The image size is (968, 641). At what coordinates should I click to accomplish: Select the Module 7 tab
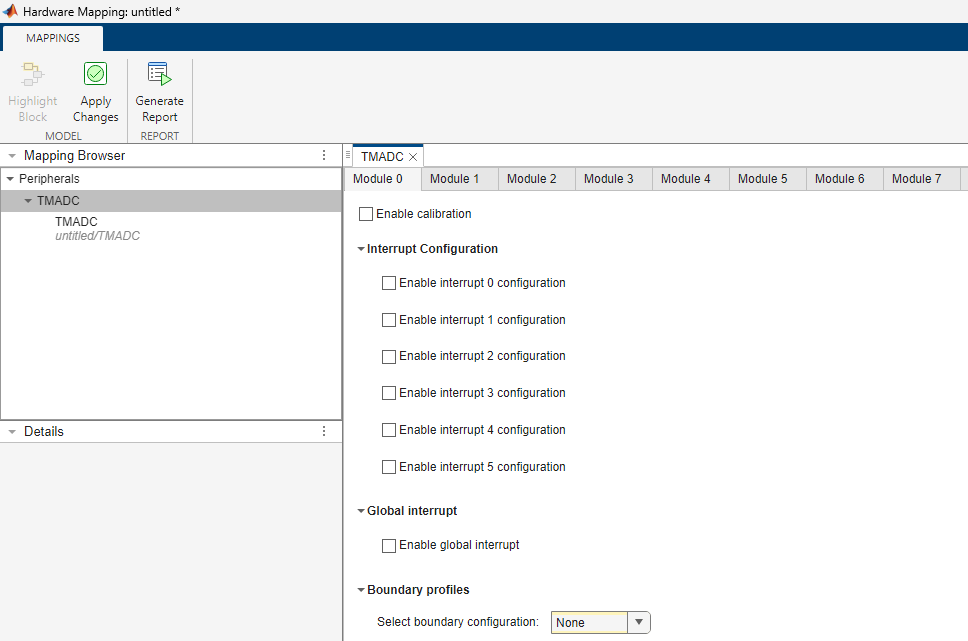click(916, 179)
